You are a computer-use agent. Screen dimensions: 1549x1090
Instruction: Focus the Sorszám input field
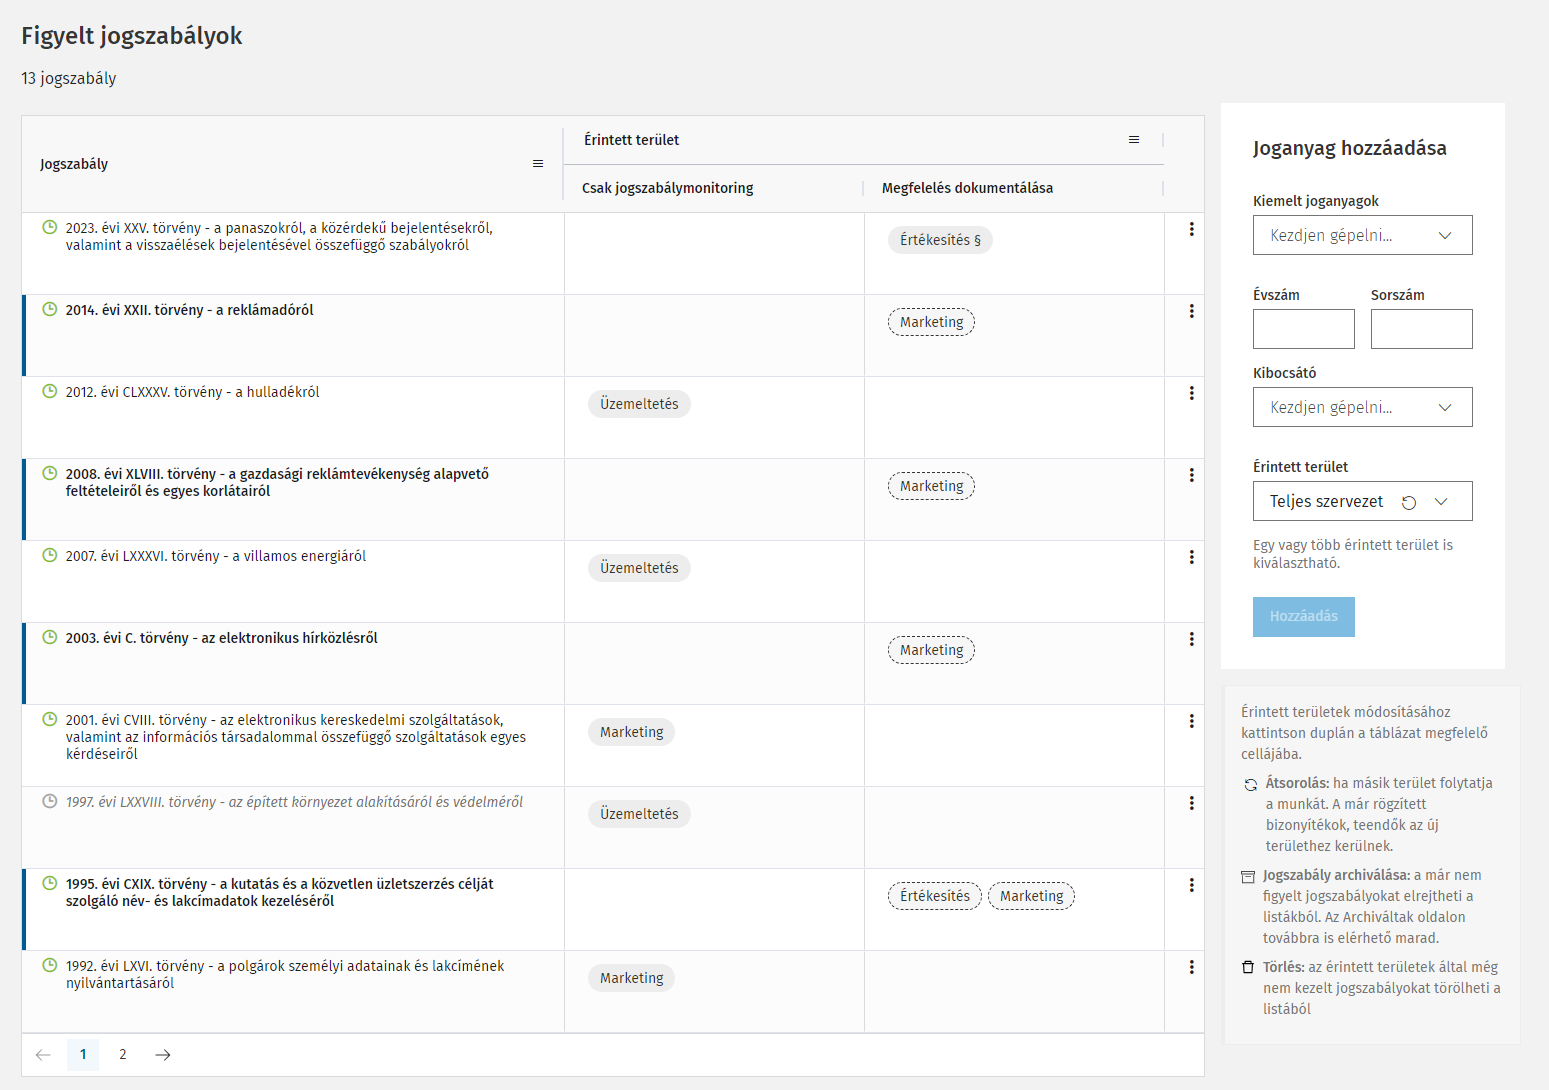click(1421, 329)
